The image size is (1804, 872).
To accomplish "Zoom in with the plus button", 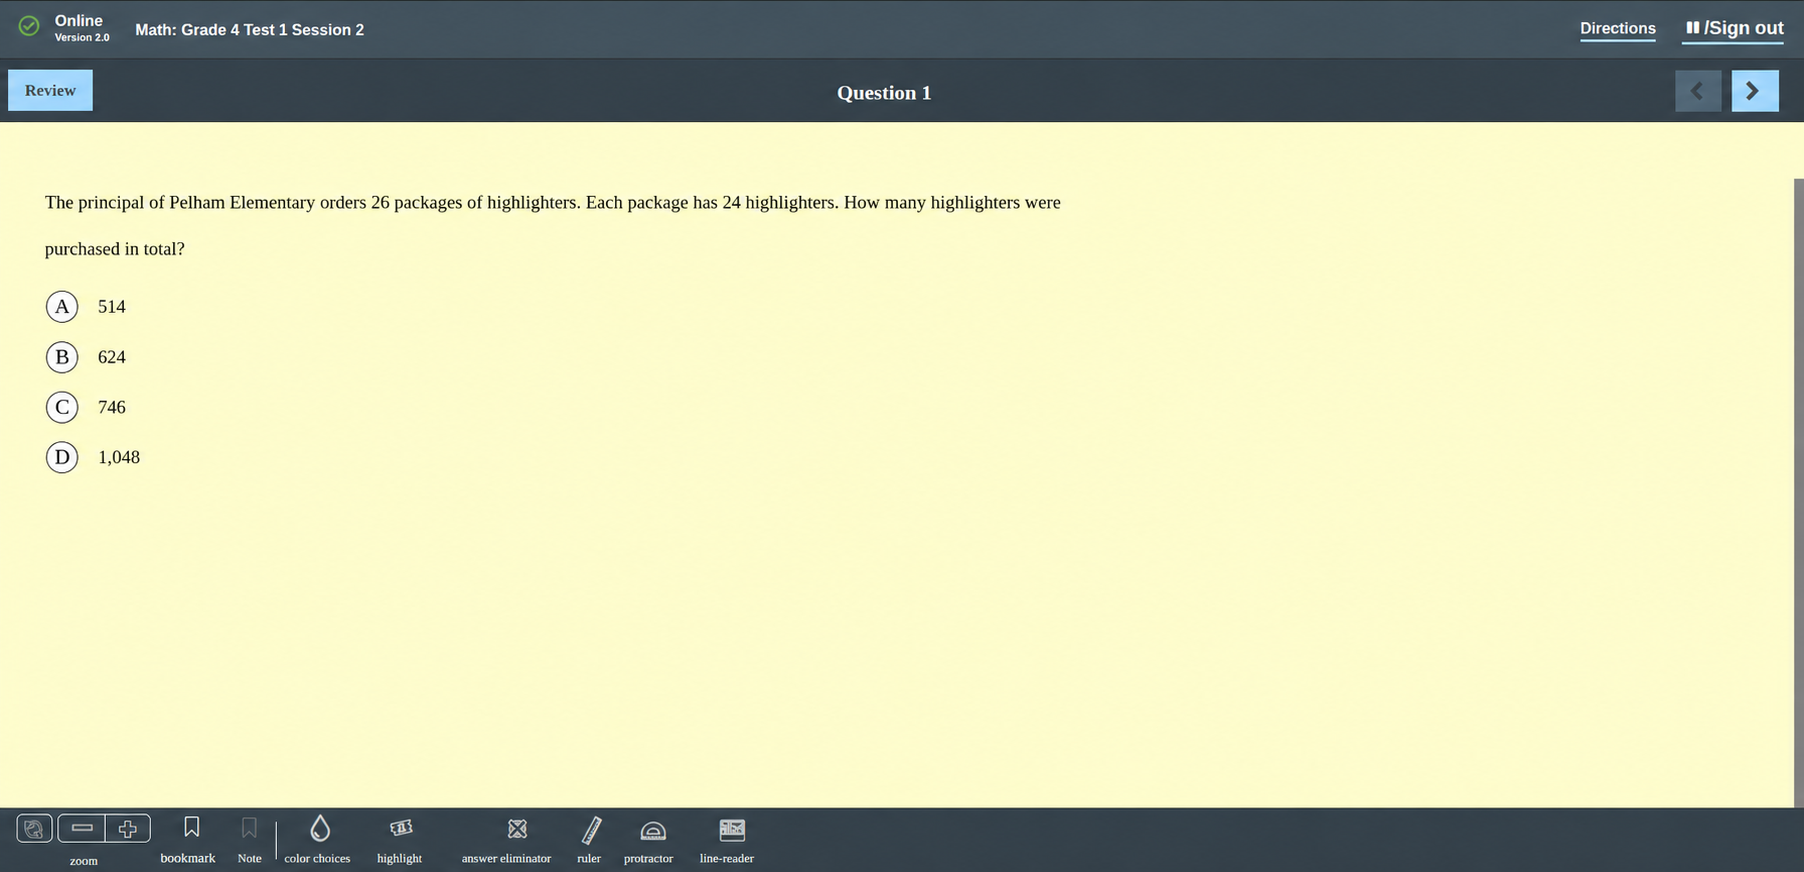I will (x=128, y=828).
